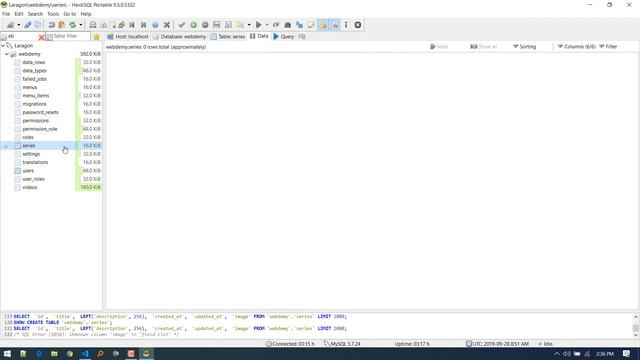Click the grey delete row icon
Image resolution: width=640 pixels, height=360 pixels.
(205, 25)
